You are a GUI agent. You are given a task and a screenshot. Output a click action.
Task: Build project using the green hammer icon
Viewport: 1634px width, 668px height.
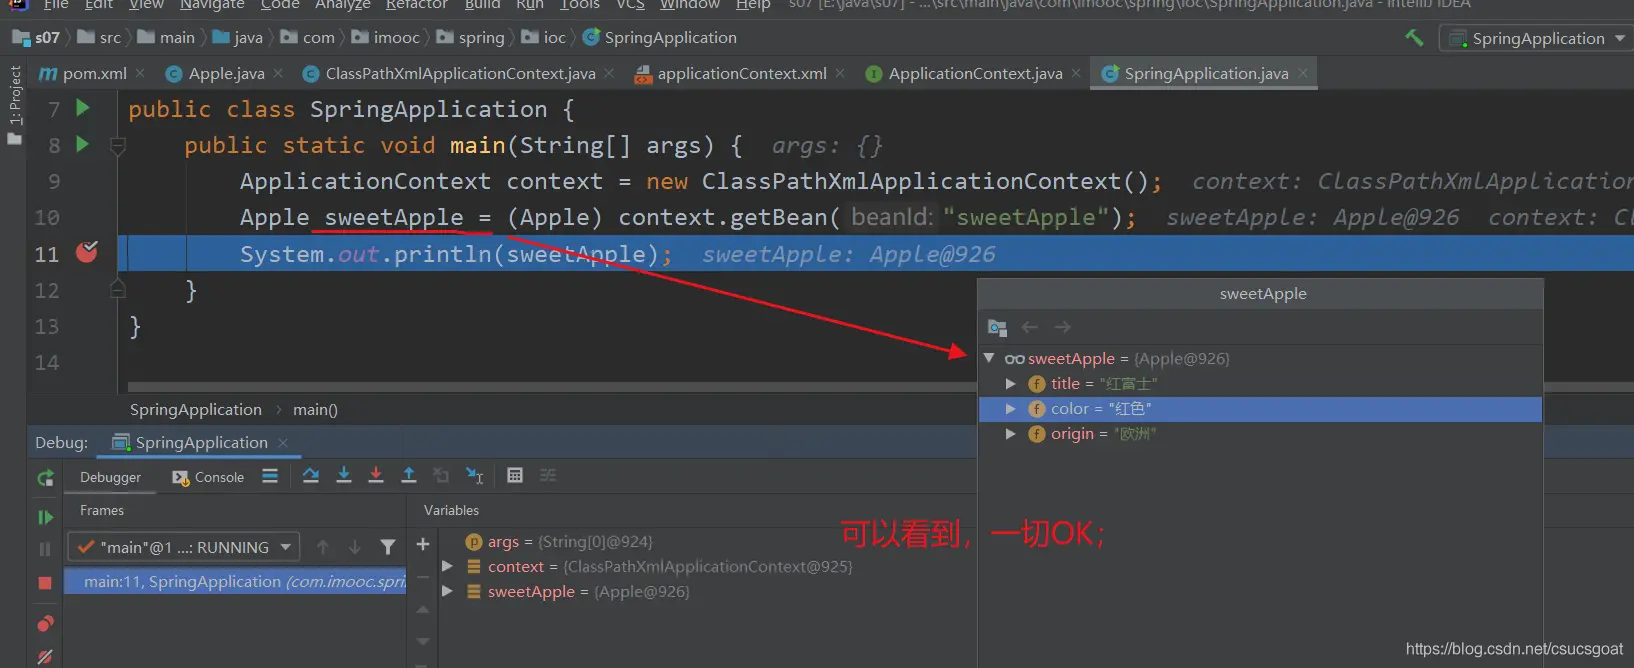(1414, 38)
